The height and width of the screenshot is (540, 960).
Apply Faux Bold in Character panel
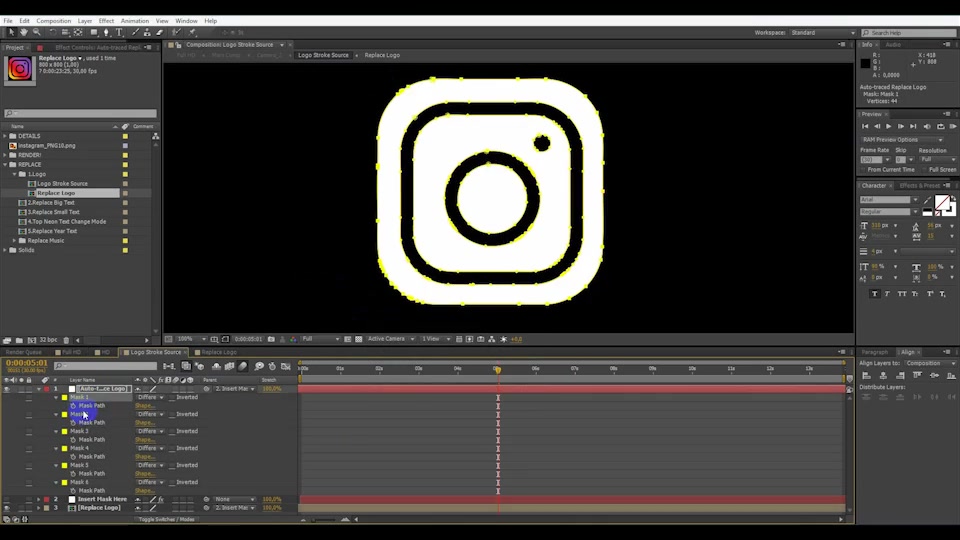pyautogui.click(x=874, y=294)
